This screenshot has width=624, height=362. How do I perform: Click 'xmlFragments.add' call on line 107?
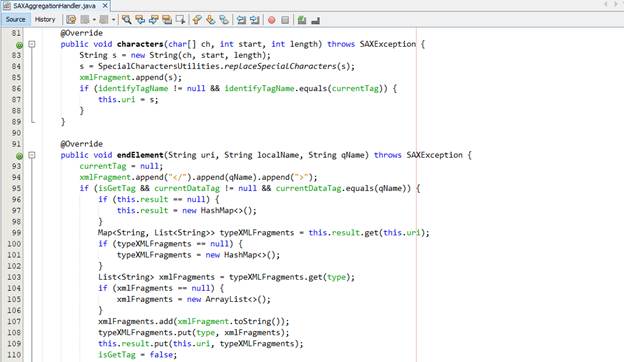[135, 321]
